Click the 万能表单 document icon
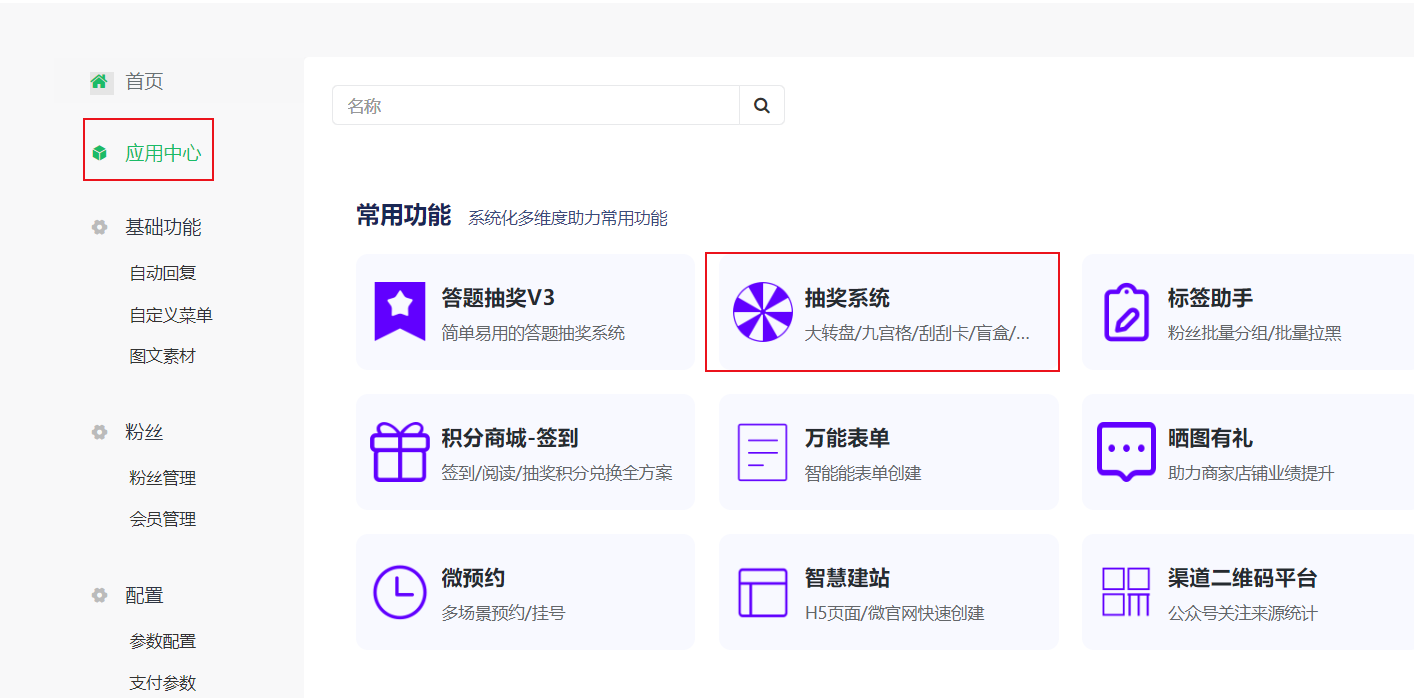1414x698 pixels. point(762,452)
